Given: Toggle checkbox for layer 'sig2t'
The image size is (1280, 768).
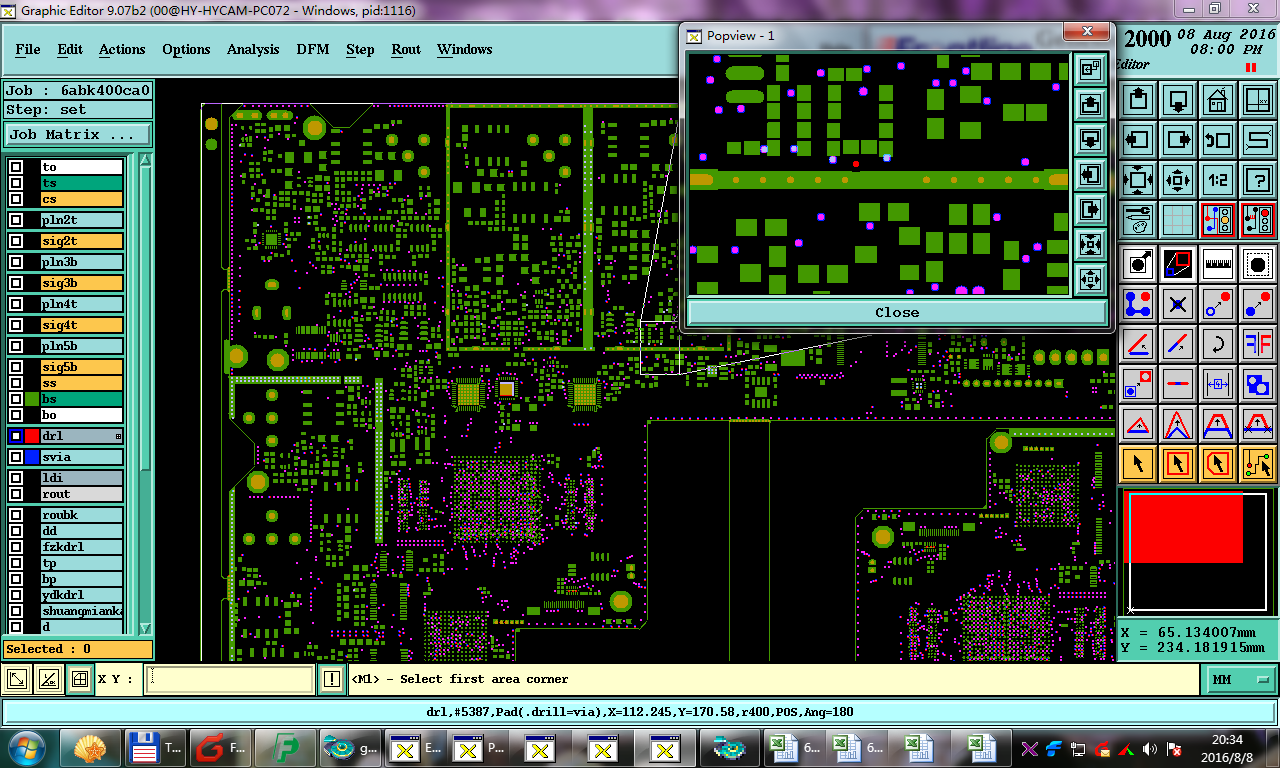Looking at the screenshot, I should point(16,242).
